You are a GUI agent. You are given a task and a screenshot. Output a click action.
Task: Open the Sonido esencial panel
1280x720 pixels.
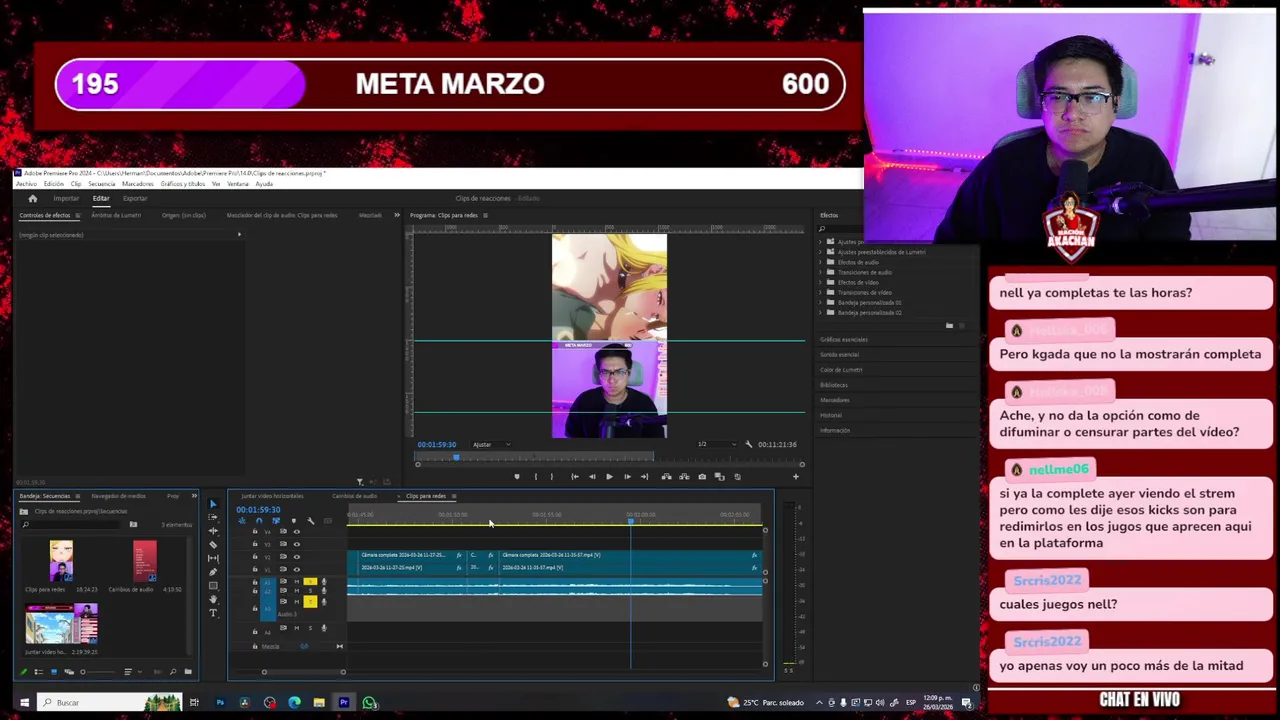coord(839,354)
